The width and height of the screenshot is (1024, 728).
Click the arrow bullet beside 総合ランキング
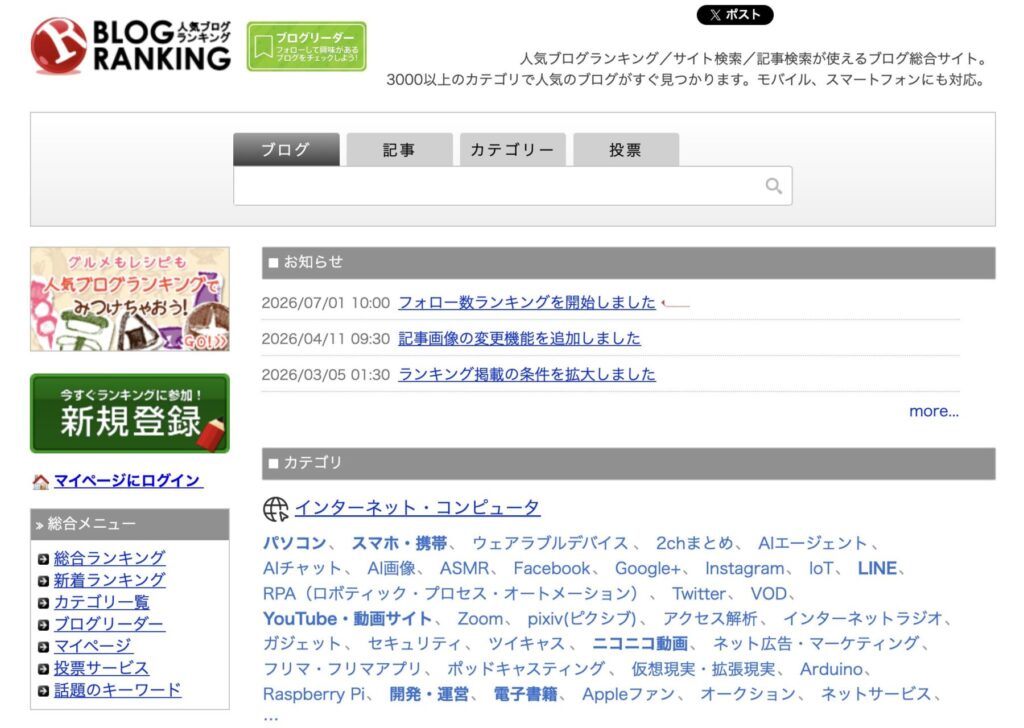coord(43,559)
